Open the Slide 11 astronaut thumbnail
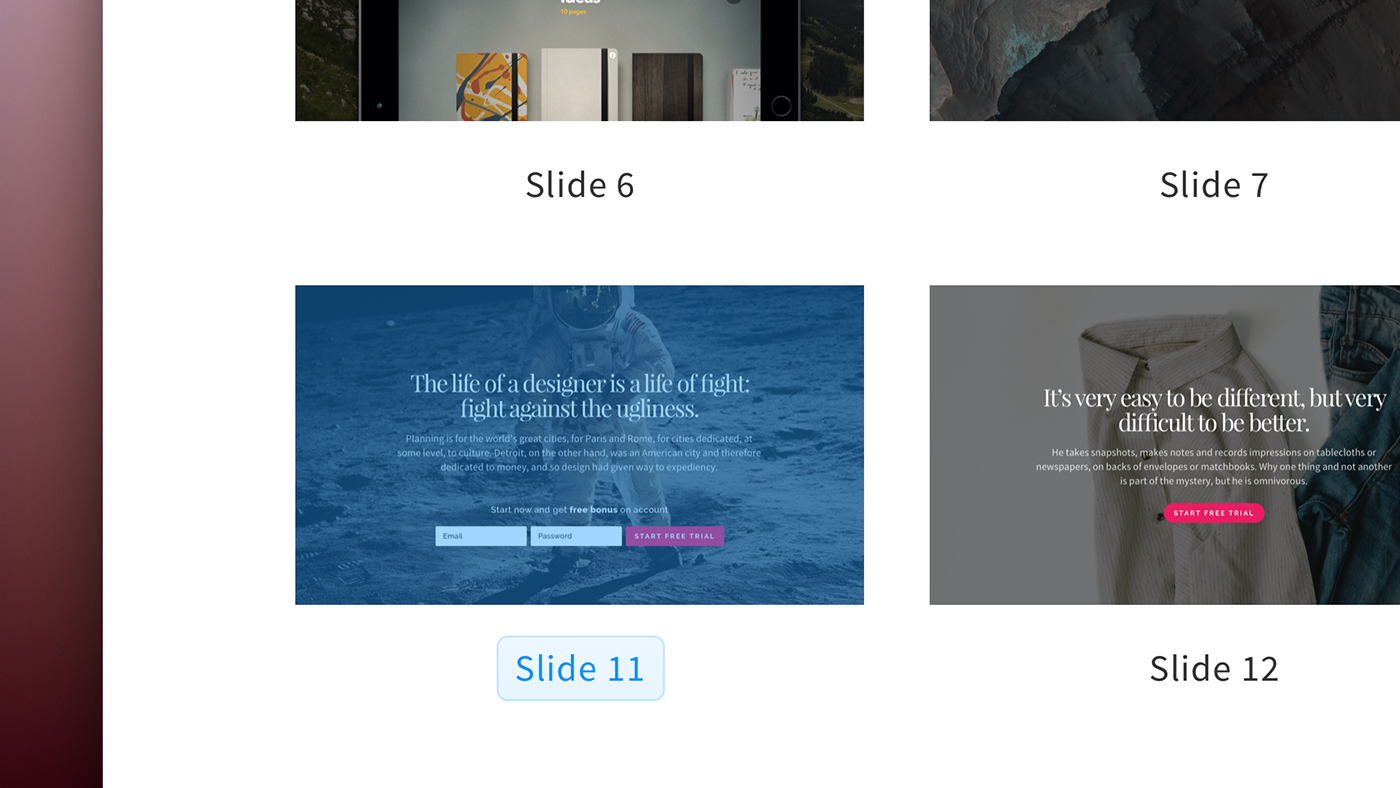Screen dimensions: 1400x788 [x=579, y=445]
